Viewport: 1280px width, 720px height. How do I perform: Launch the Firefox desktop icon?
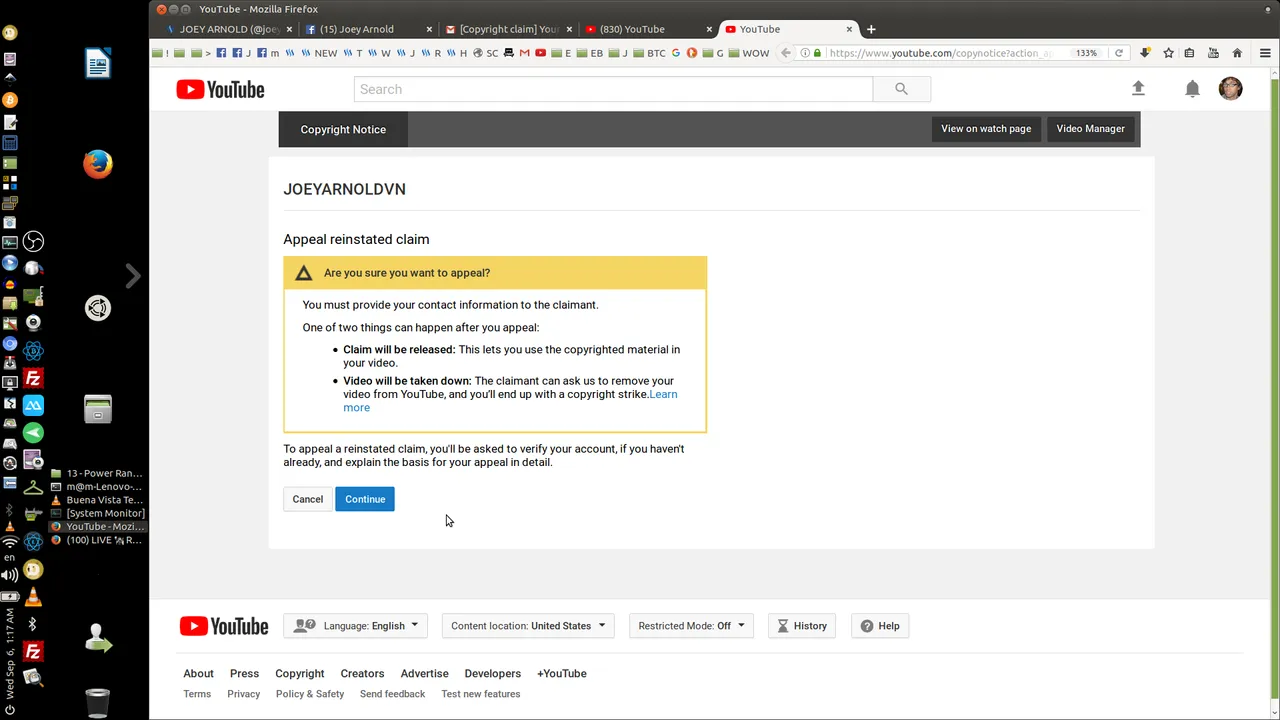pos(98,164)
